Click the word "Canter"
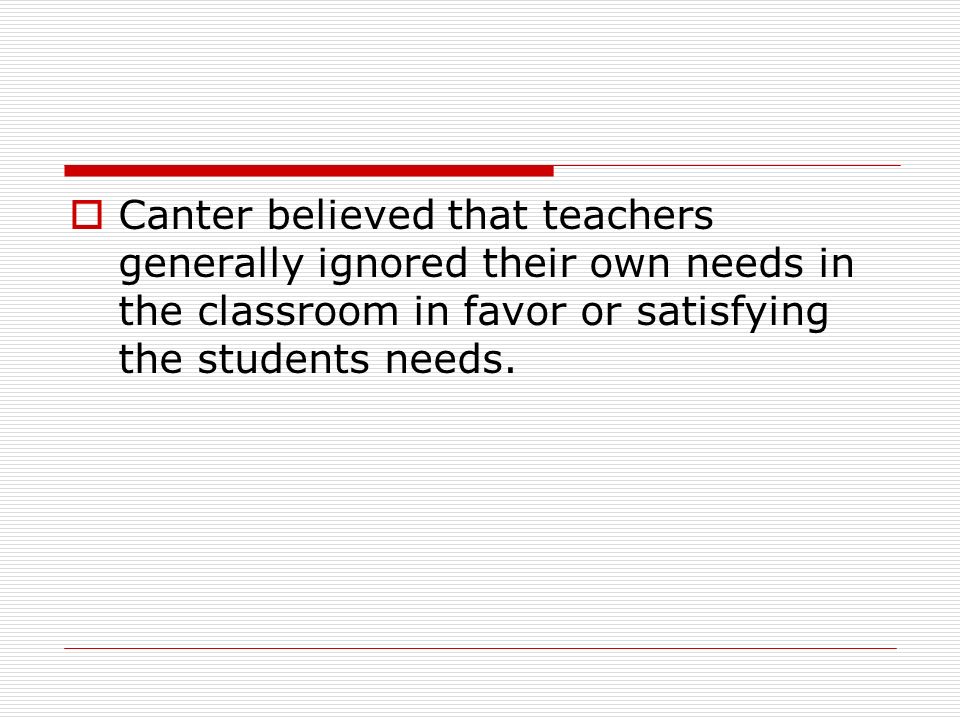This screenshot has height=720, width=960. [x=186, y=215]
